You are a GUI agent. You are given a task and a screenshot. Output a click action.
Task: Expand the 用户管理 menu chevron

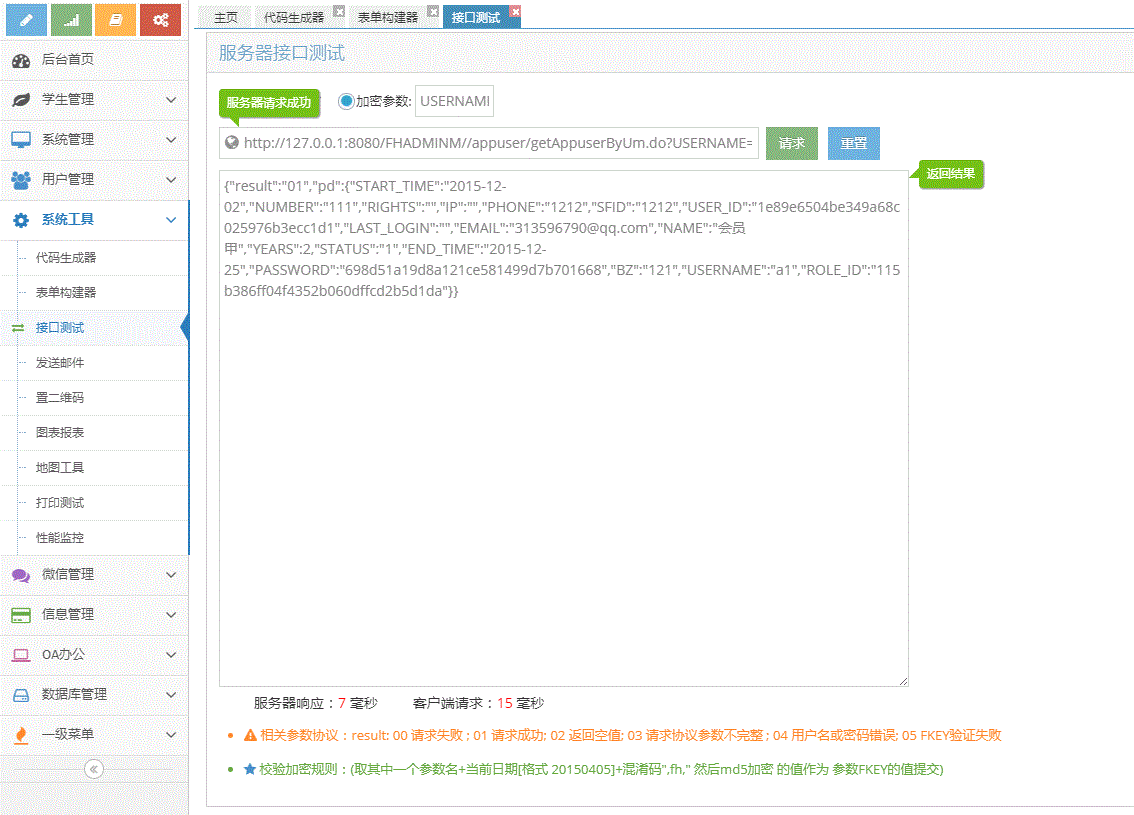[171, 179]
